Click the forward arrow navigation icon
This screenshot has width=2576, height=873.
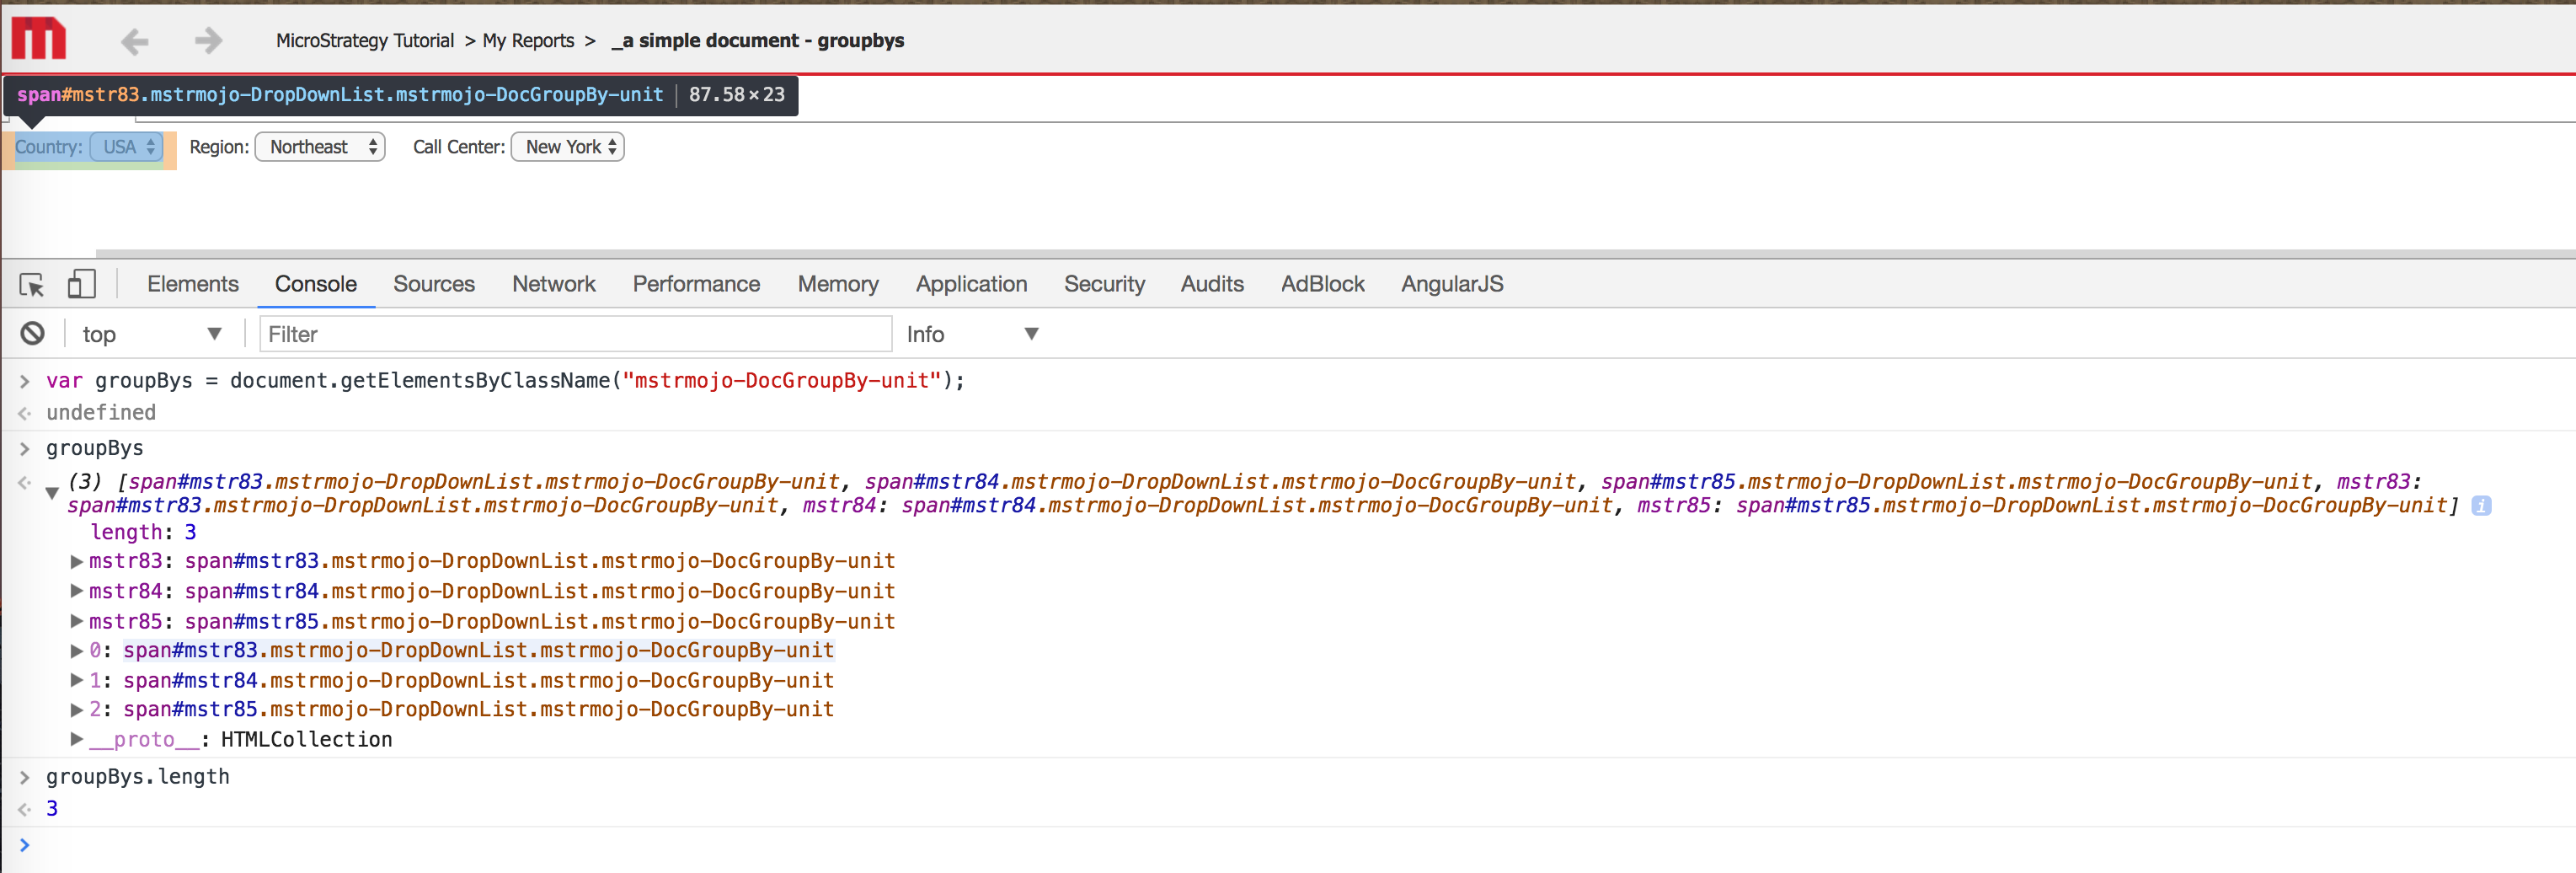tap(208, 41)
